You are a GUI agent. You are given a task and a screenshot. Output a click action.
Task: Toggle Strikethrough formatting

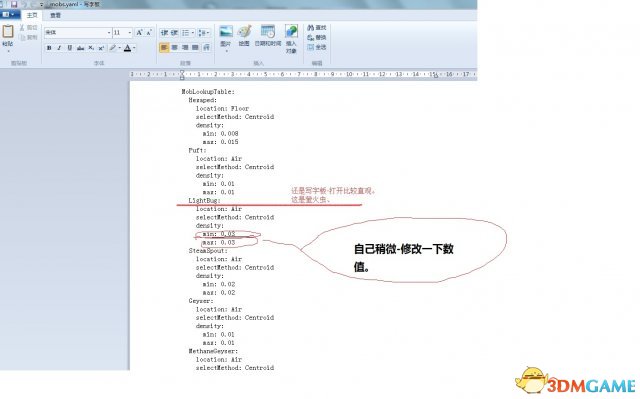click(x=80, y=48)
